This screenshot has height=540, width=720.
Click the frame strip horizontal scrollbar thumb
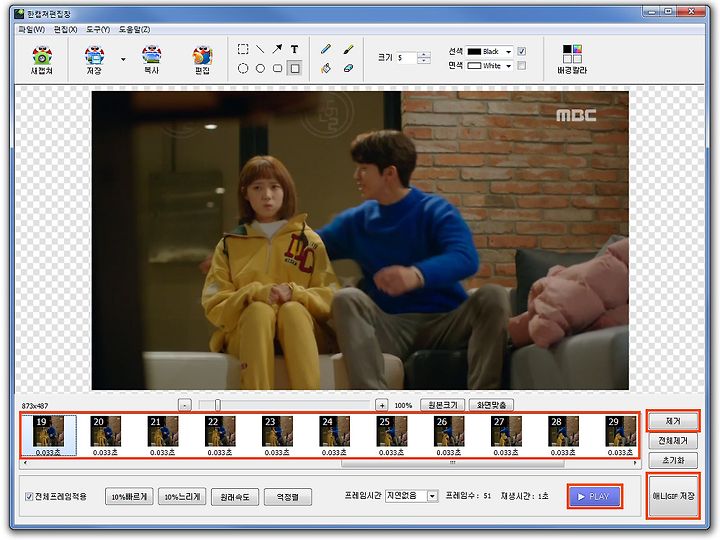453,463
